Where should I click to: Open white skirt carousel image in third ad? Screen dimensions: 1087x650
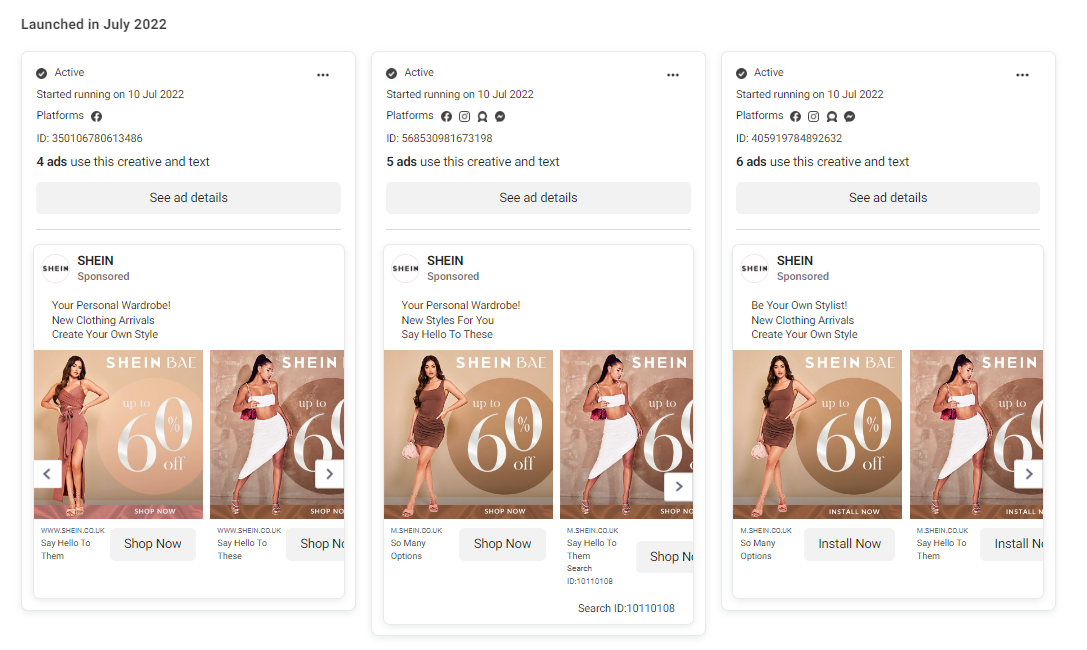point(976,434)
